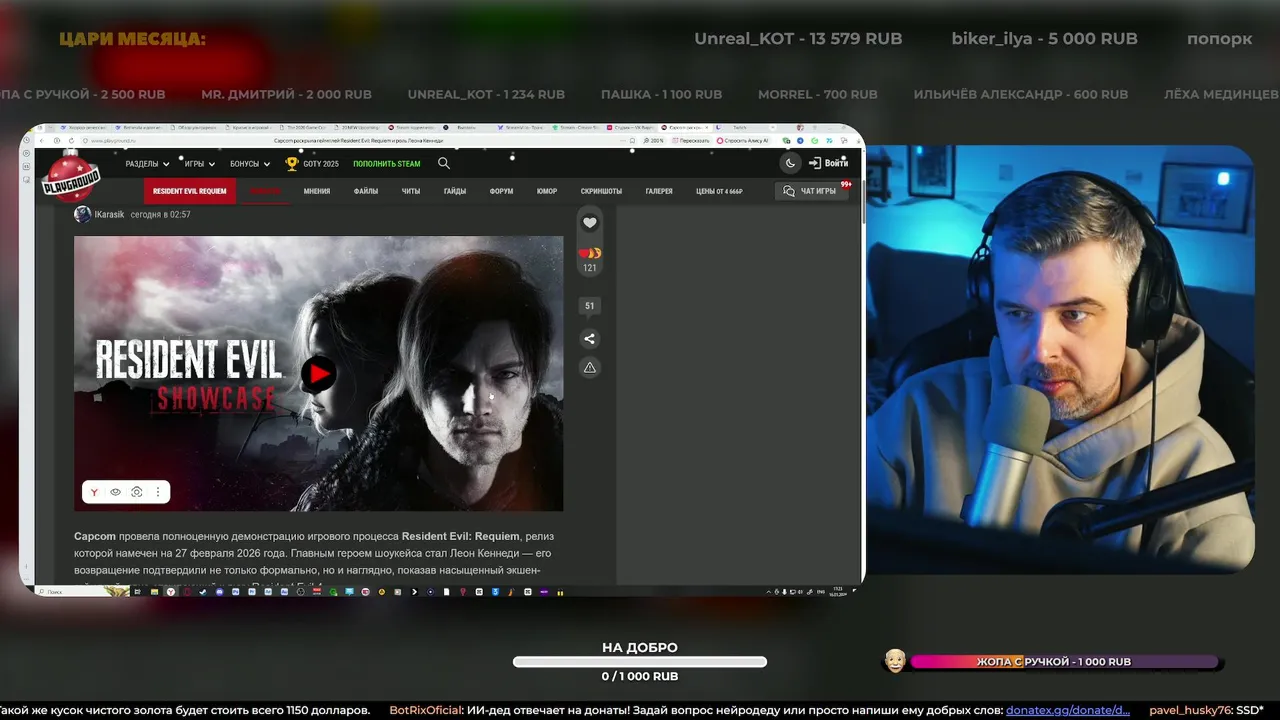This screenshot has width=1280, height=720.
Task: Click MR. ДМИТРИЙ - 2 000 RUB ticker entry
Action: point(286,94)
